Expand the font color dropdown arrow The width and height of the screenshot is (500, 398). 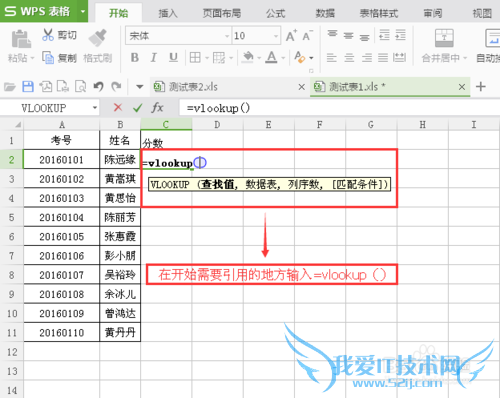(283, 58)
